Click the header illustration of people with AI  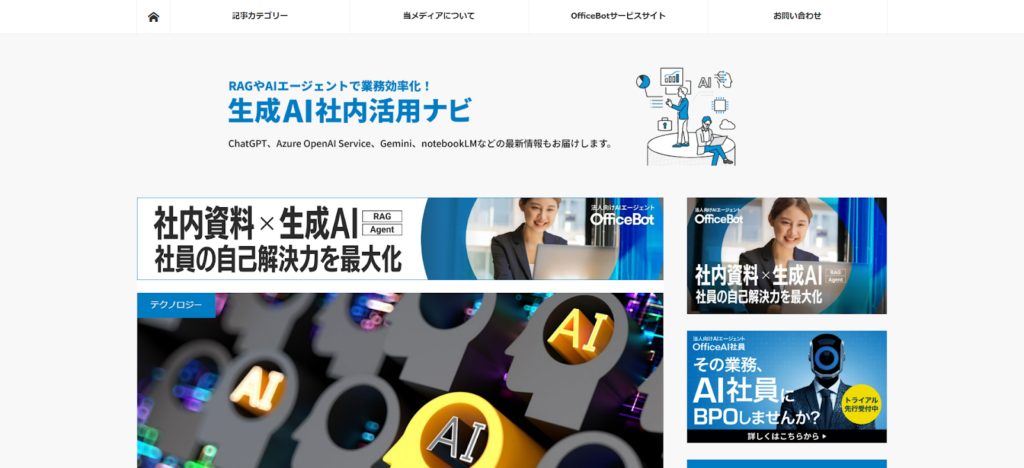pyautogui.click(x=686, y=116)
